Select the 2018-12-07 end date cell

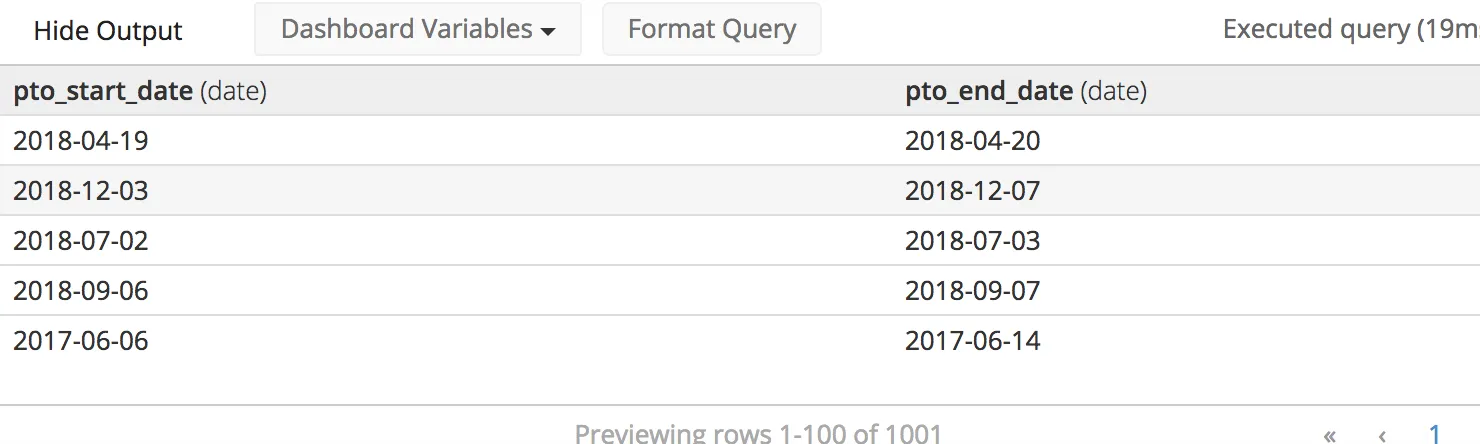click(x=973, y=191)
